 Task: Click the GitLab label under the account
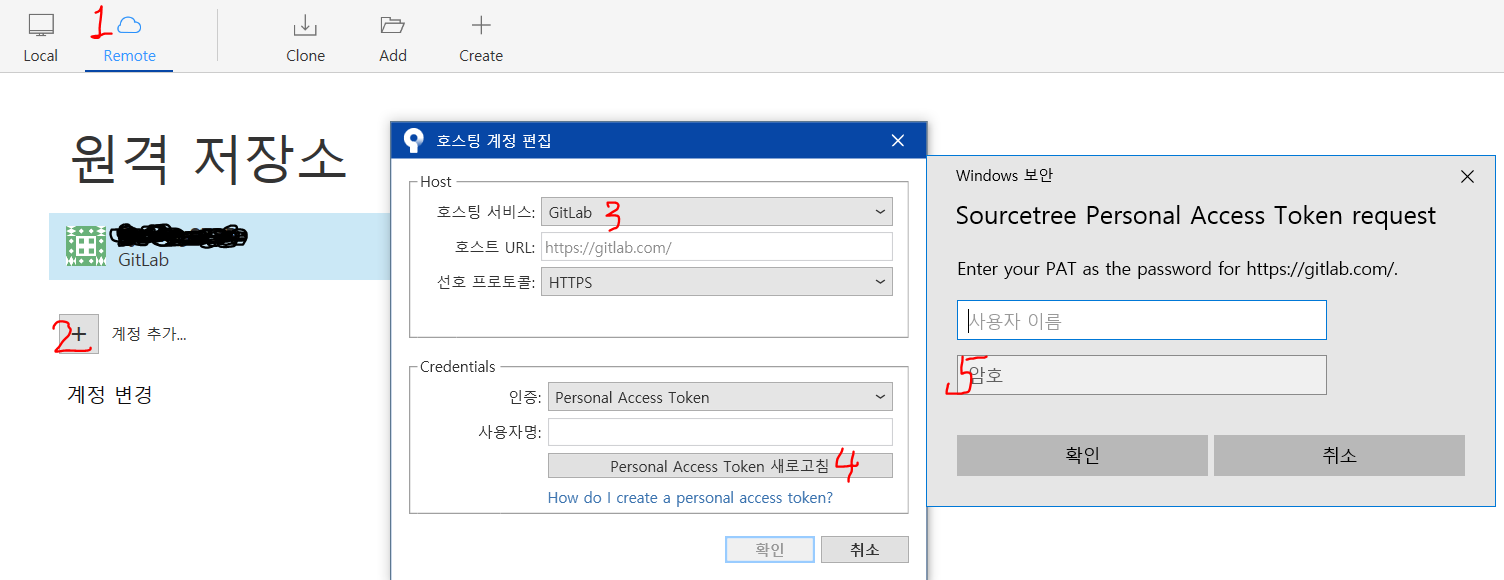click(143, 260)
